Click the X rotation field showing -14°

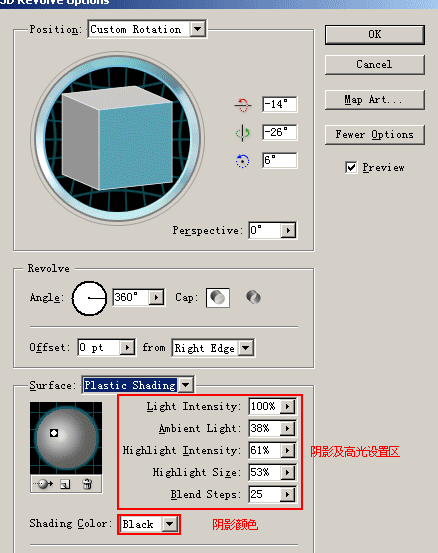280,104
